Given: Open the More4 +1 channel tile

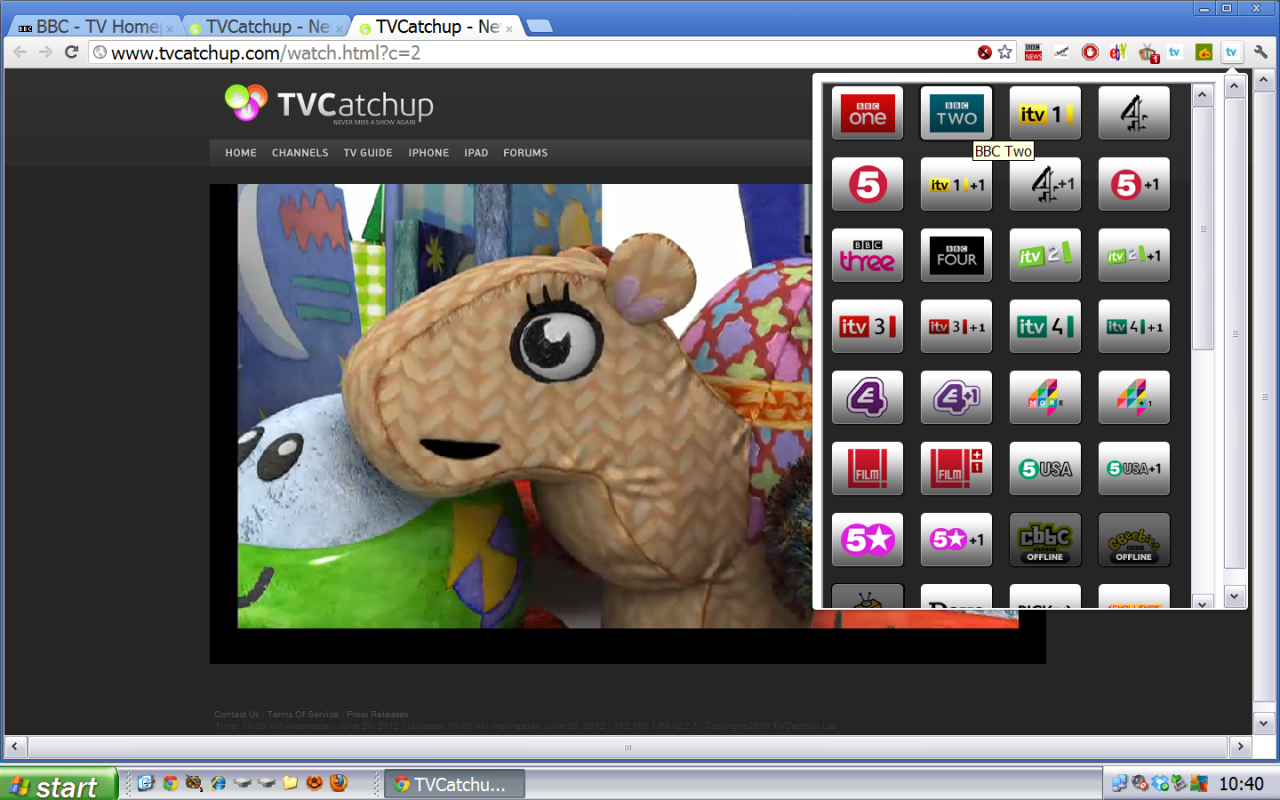Looking at the screenshot, I should [x=1134, y=398].
